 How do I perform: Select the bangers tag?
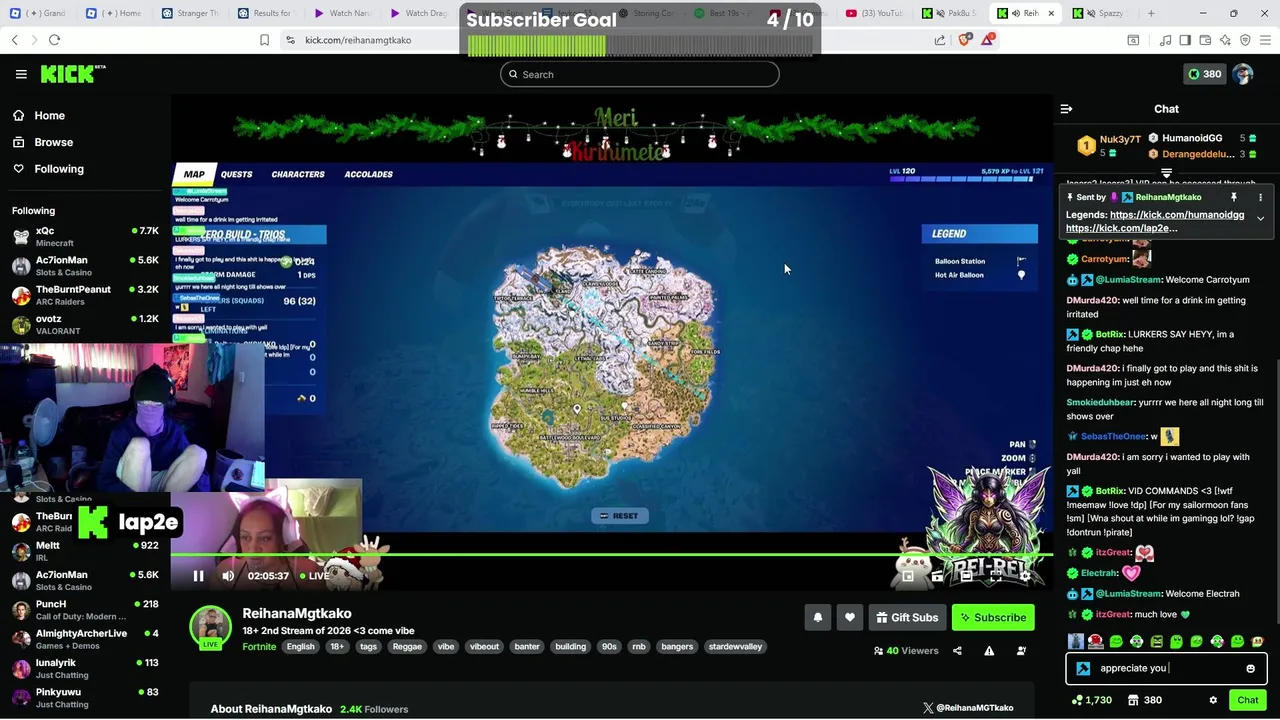point(677,647)
